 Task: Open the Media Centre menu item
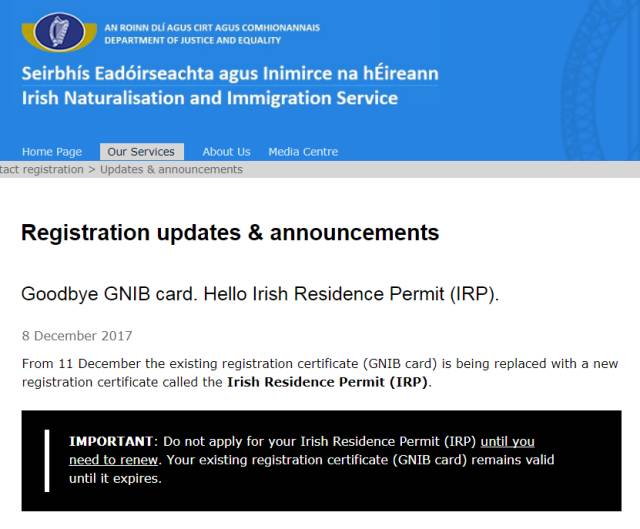click(303, 152)
